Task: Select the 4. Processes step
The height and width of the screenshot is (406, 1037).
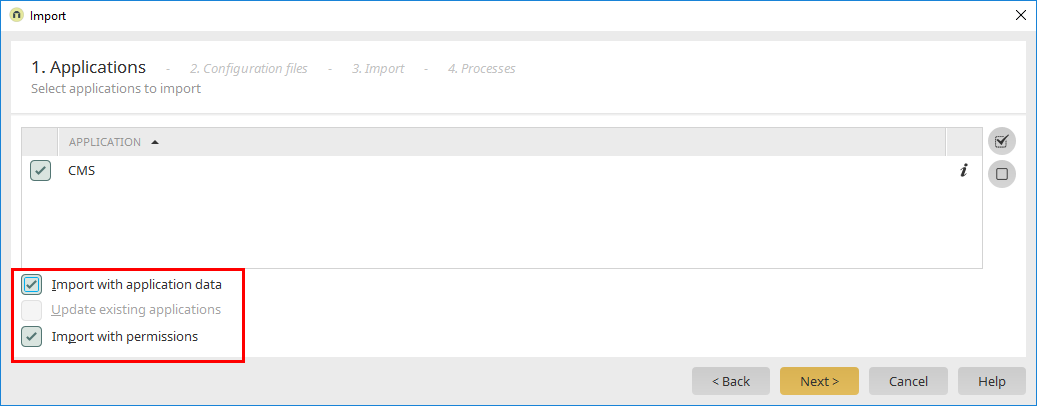Action: 481,69
